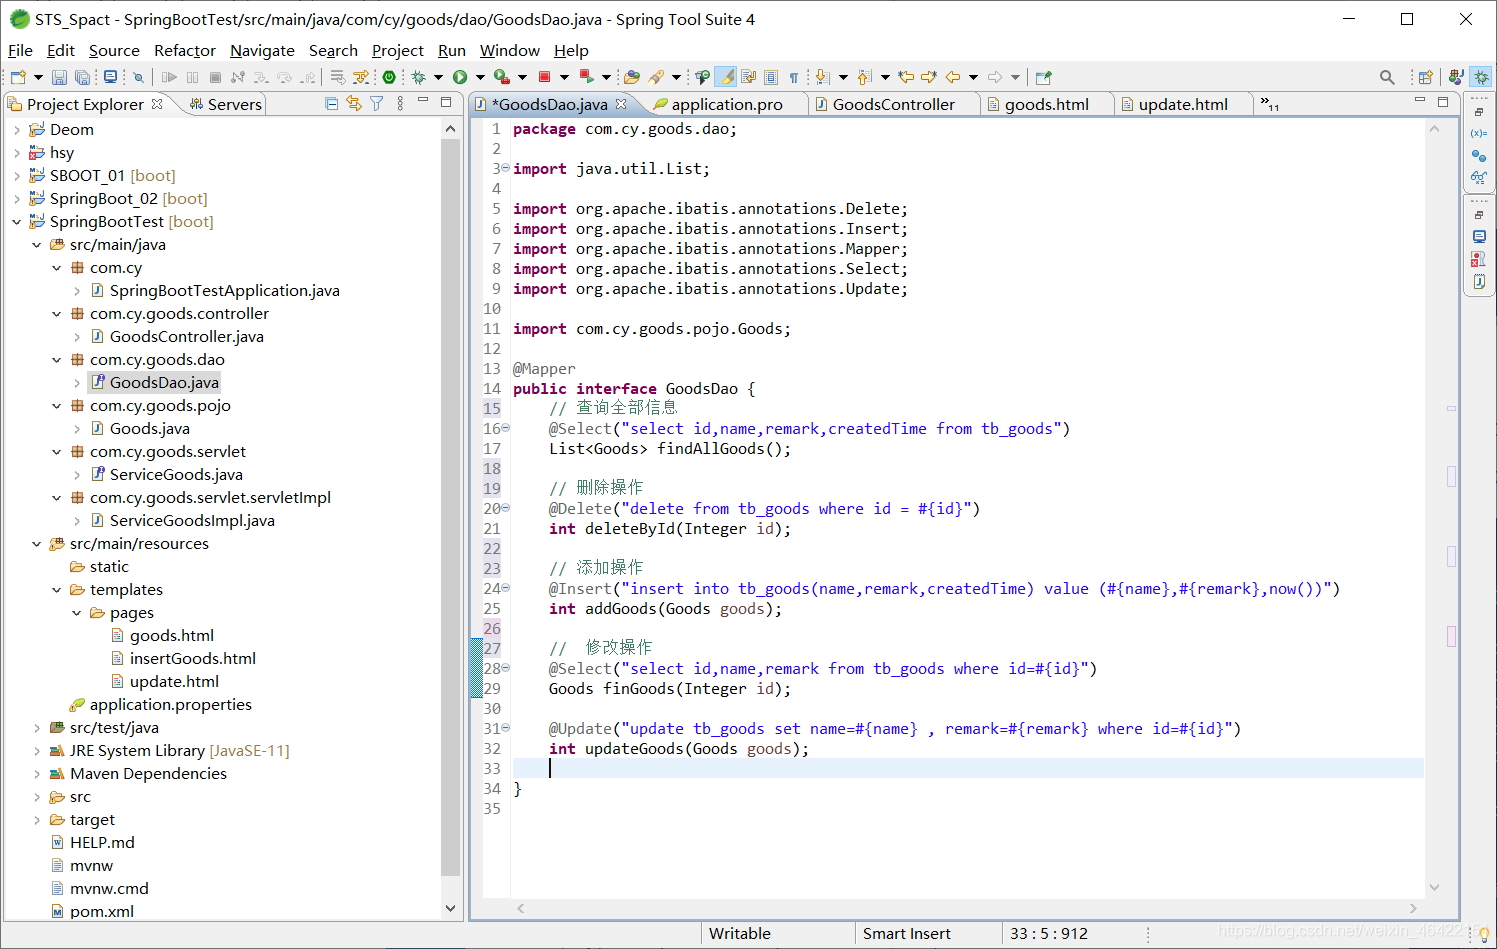Open the File menu
Image resolution: width=1497 pixels, height=949 pixels.
click(x=20, y=50)
